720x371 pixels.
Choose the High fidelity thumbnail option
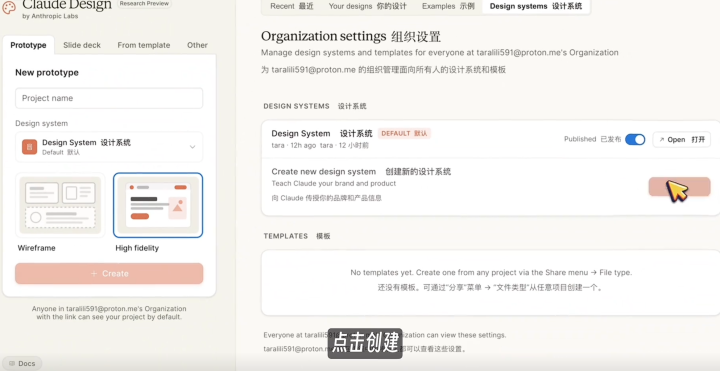click(158, 205)
